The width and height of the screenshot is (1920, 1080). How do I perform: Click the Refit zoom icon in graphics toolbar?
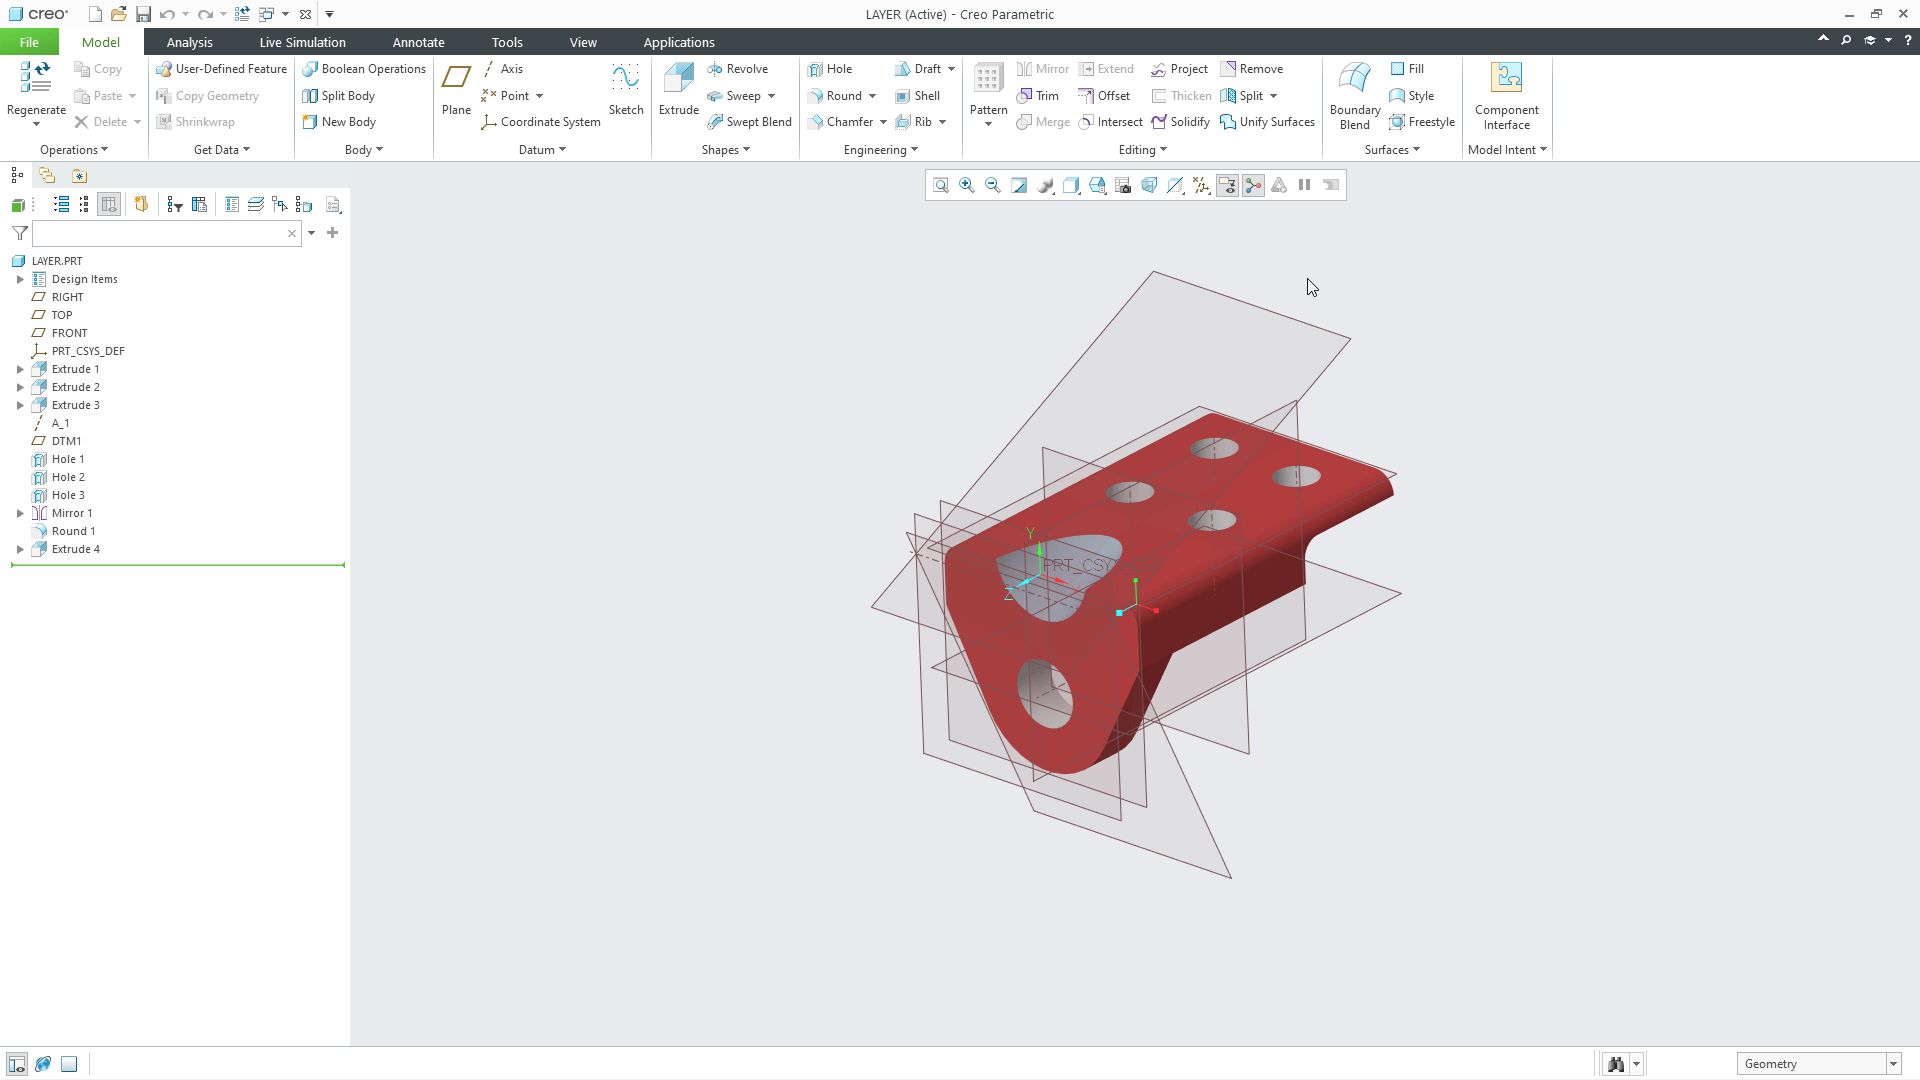click(940, 185)
